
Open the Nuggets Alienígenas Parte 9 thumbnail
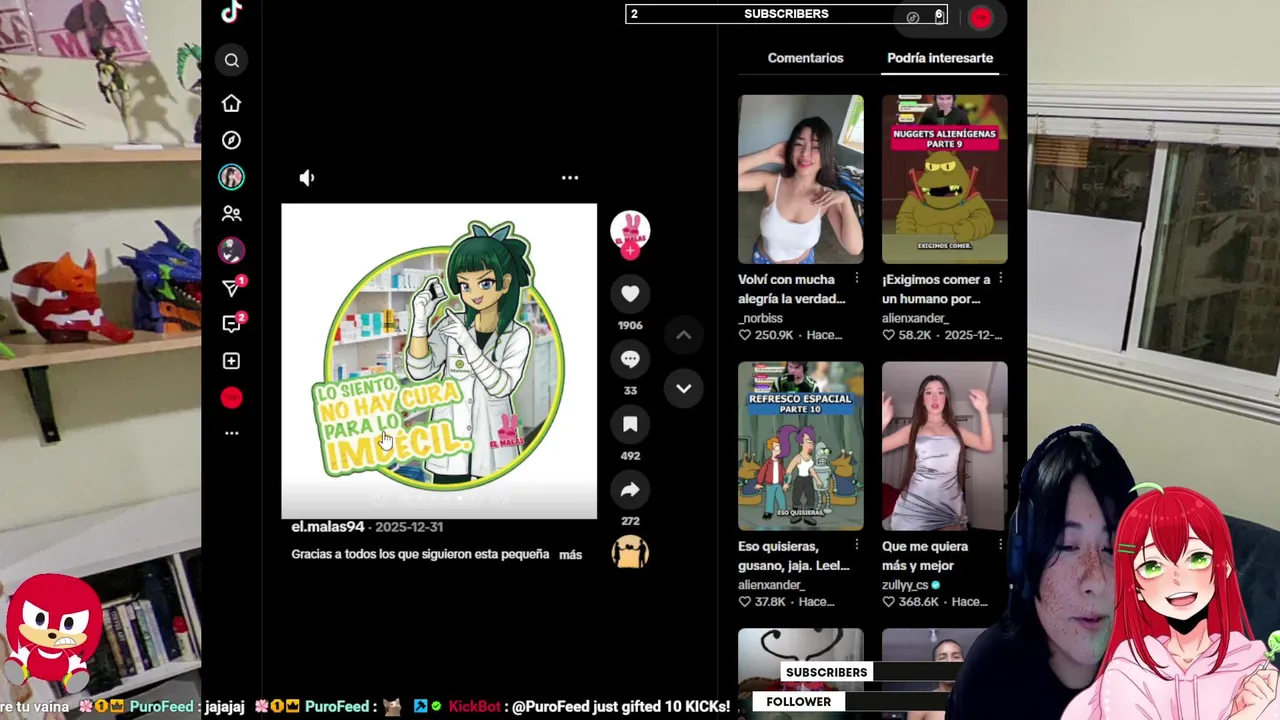click(x=944, y=179)
